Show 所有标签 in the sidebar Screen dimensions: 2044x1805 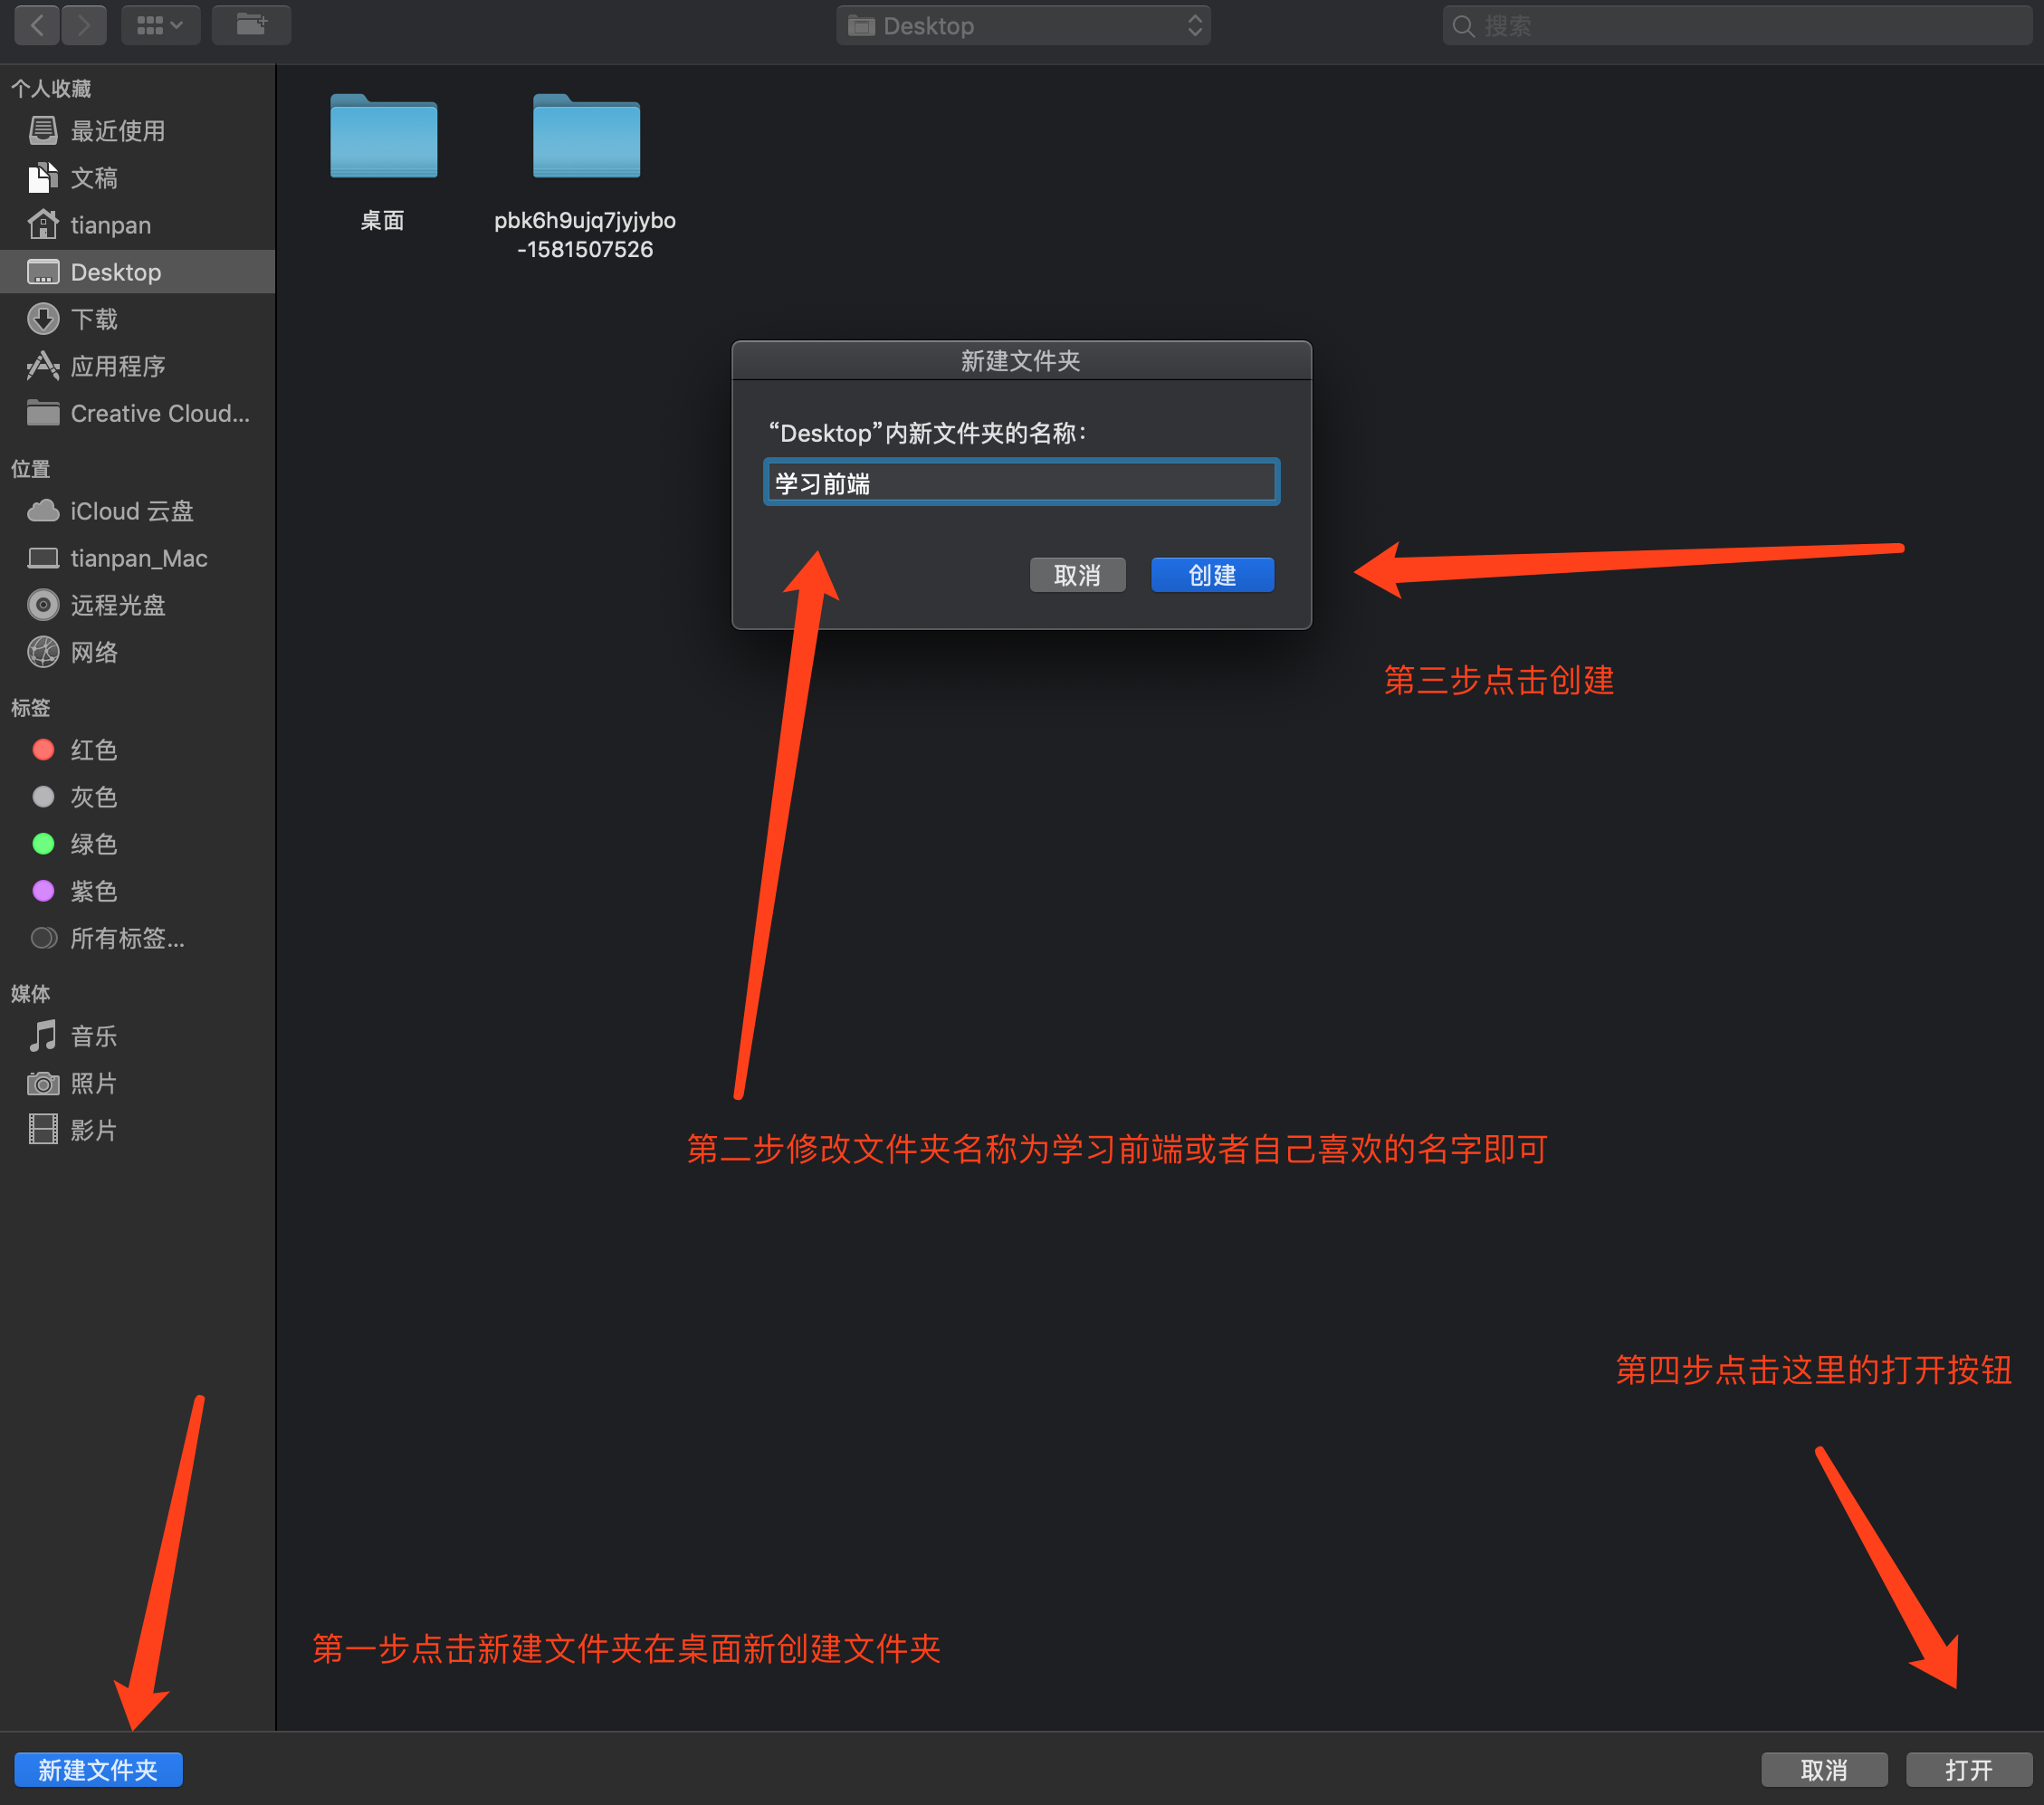[127, 938]
